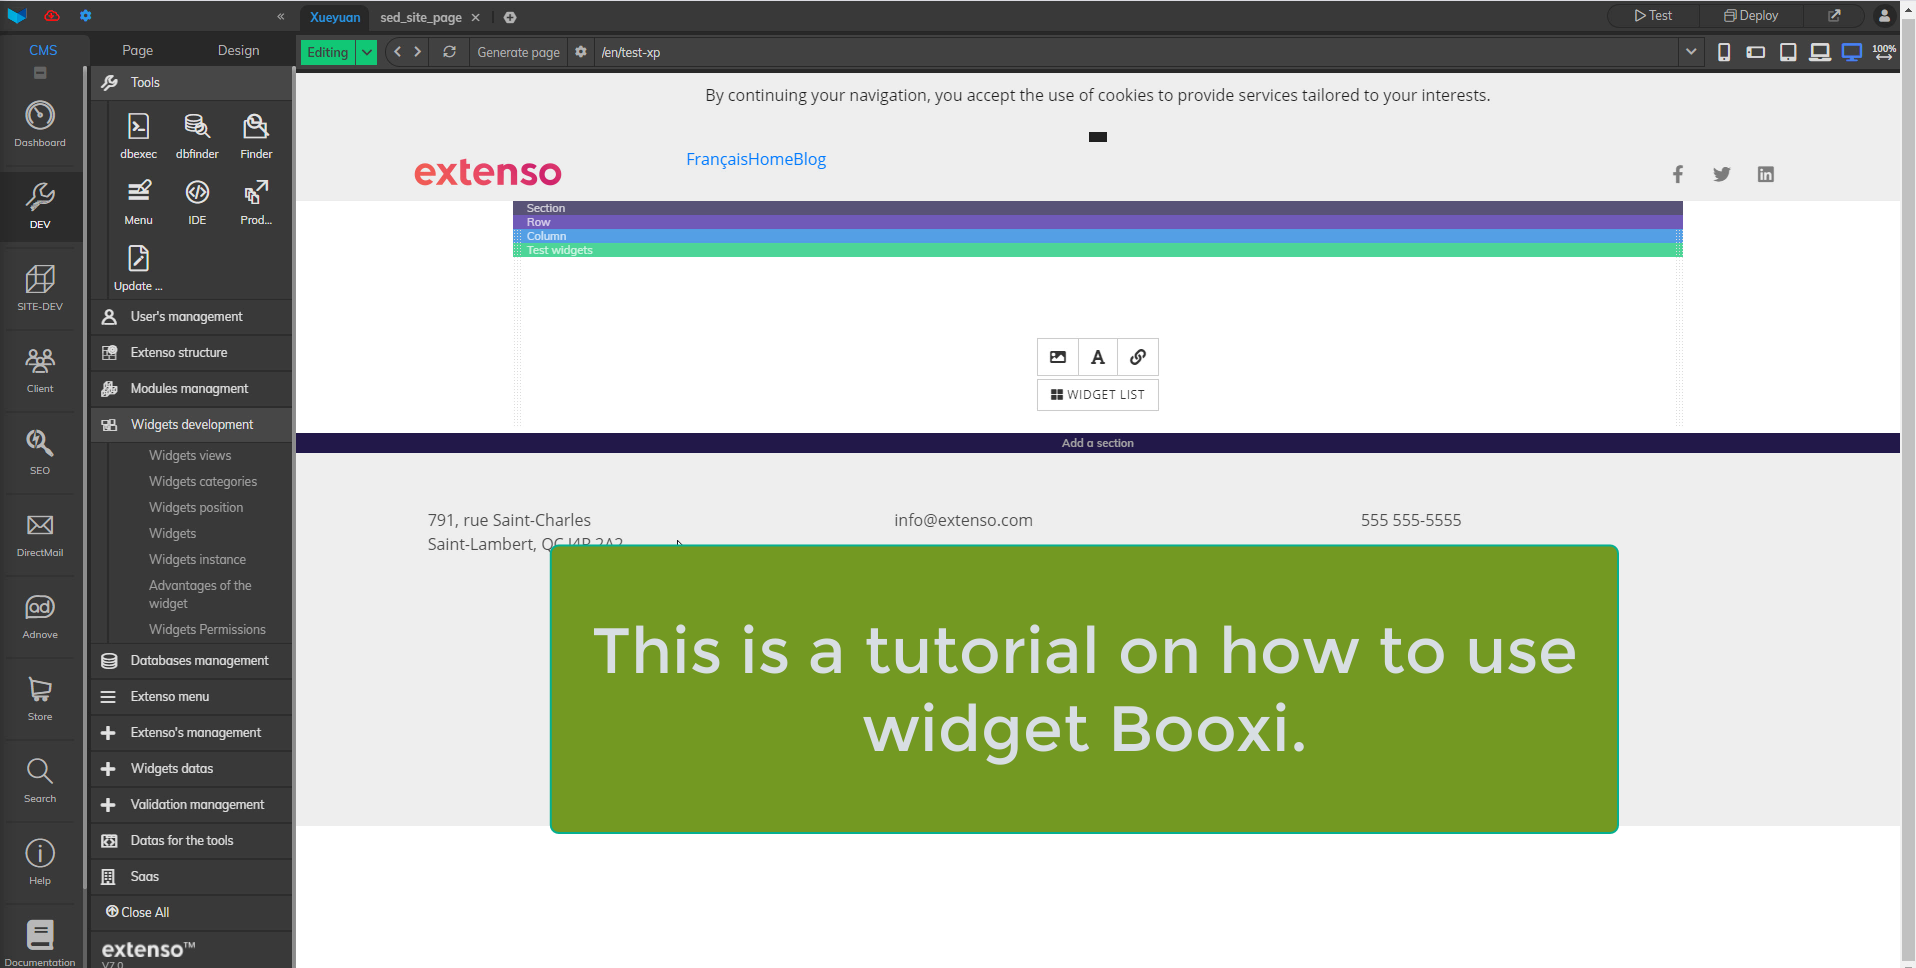Insert text with the A icon
Viewport: 1916px width, 968px height.
point(1098,357)
